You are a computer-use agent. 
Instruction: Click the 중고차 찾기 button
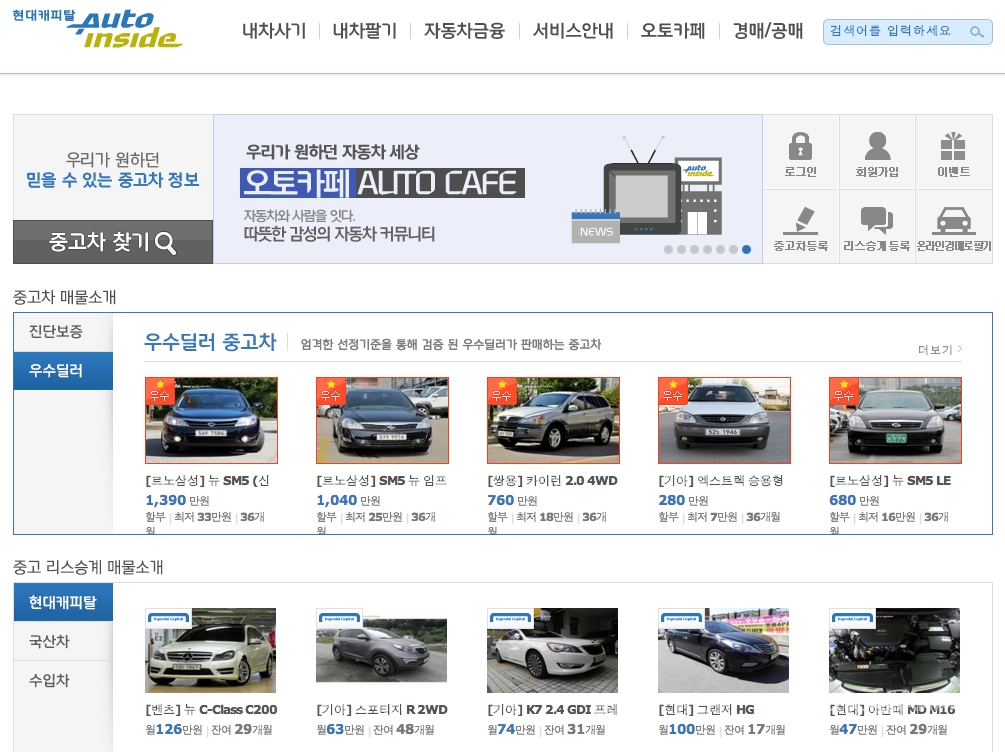click(113, 242)
